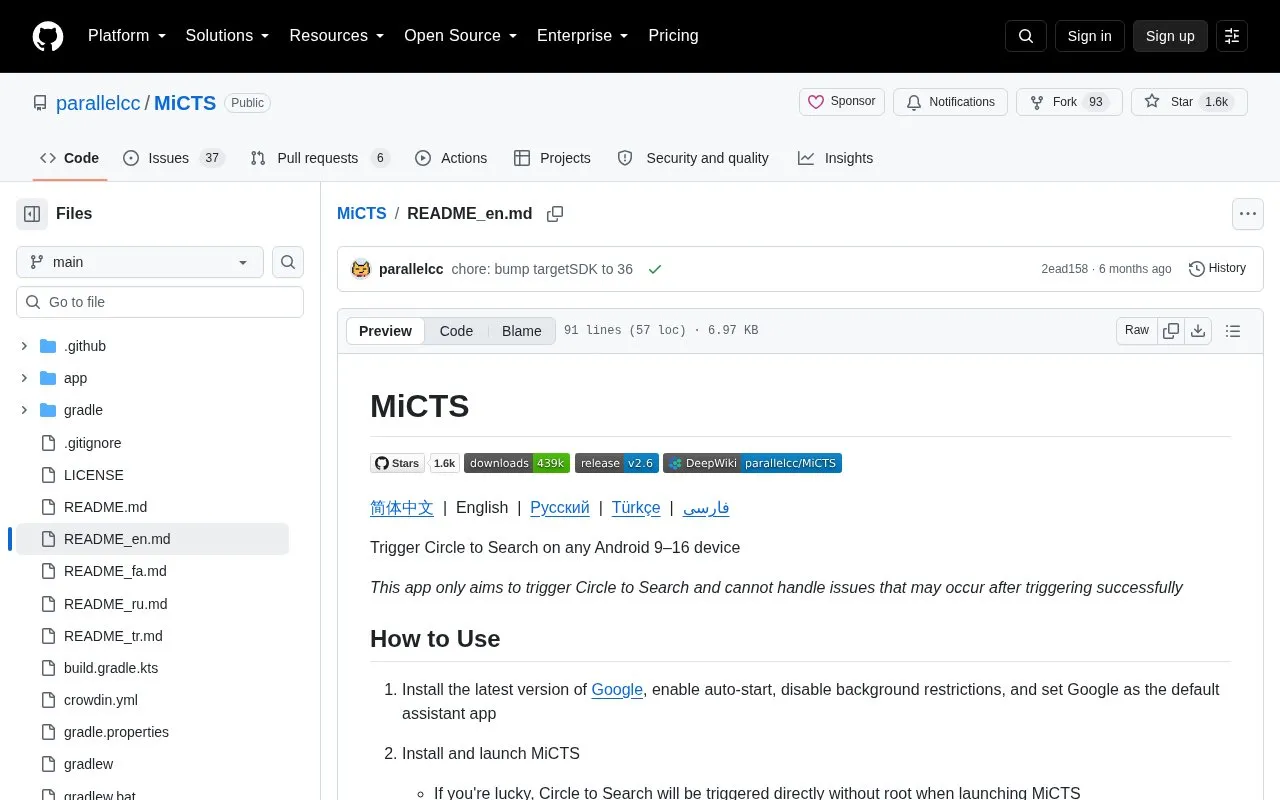Open the search magnifier in header
Image resolution: width=1280 pixels, height=800 pixels.
[1026, 36]
